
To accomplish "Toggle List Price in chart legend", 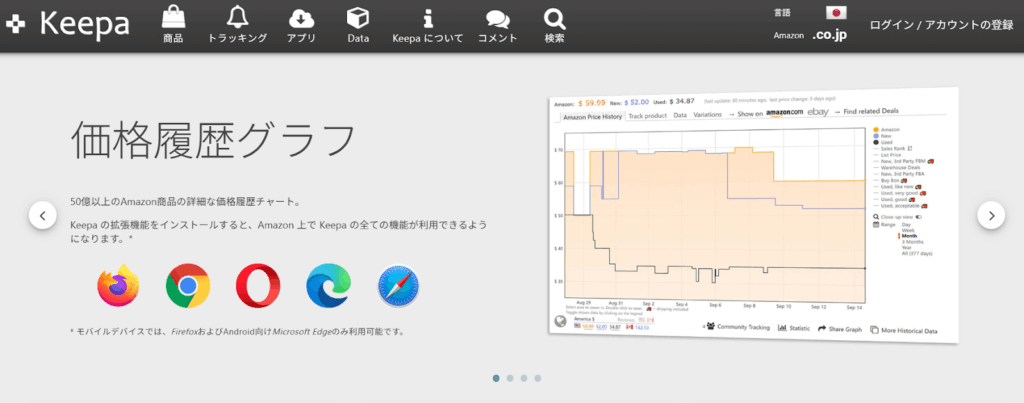I will click(x=888, y=155).
